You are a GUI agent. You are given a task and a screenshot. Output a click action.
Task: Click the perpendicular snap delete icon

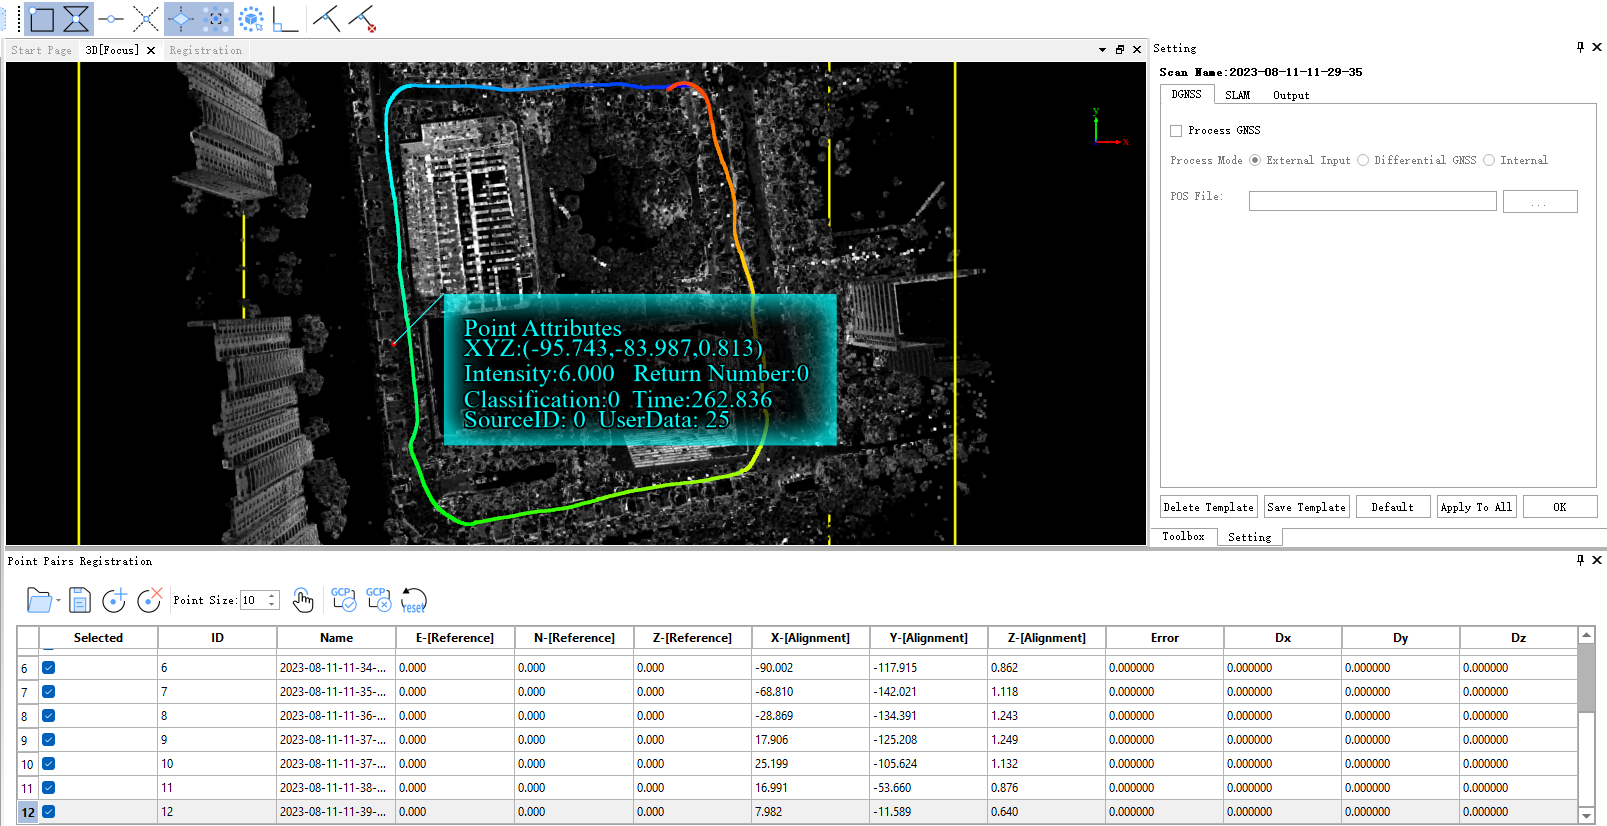pos(363,19)
